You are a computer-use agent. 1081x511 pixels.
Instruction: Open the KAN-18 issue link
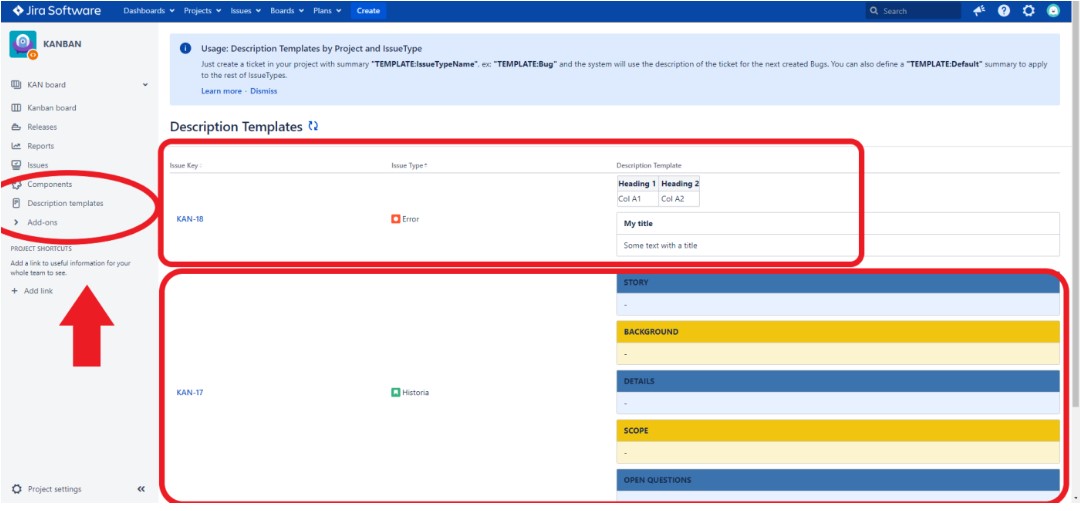[x=190, y=218]
